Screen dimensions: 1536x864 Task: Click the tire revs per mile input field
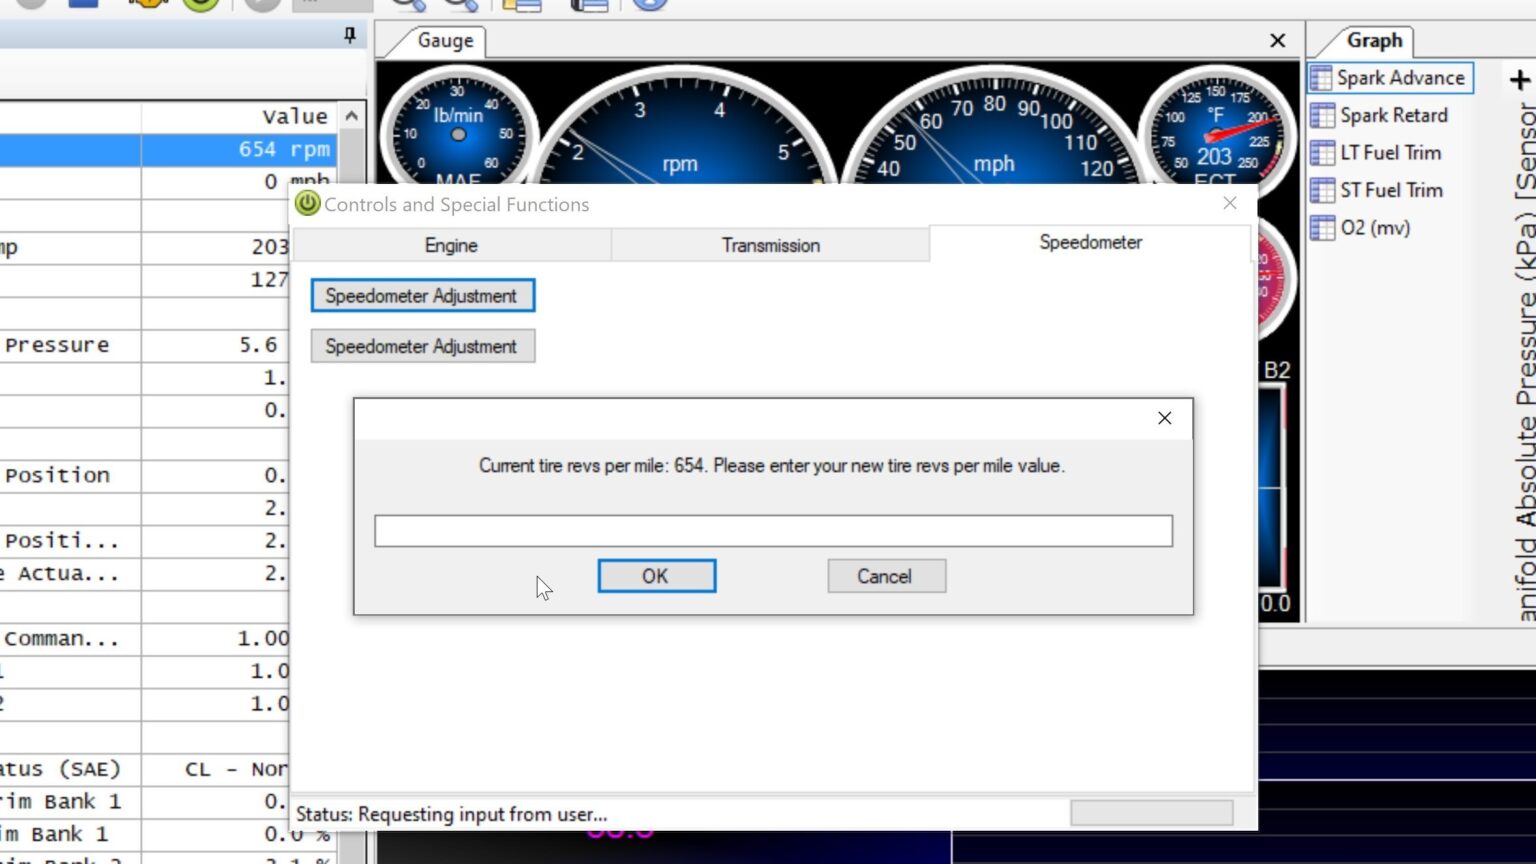[x=772, y=530]
